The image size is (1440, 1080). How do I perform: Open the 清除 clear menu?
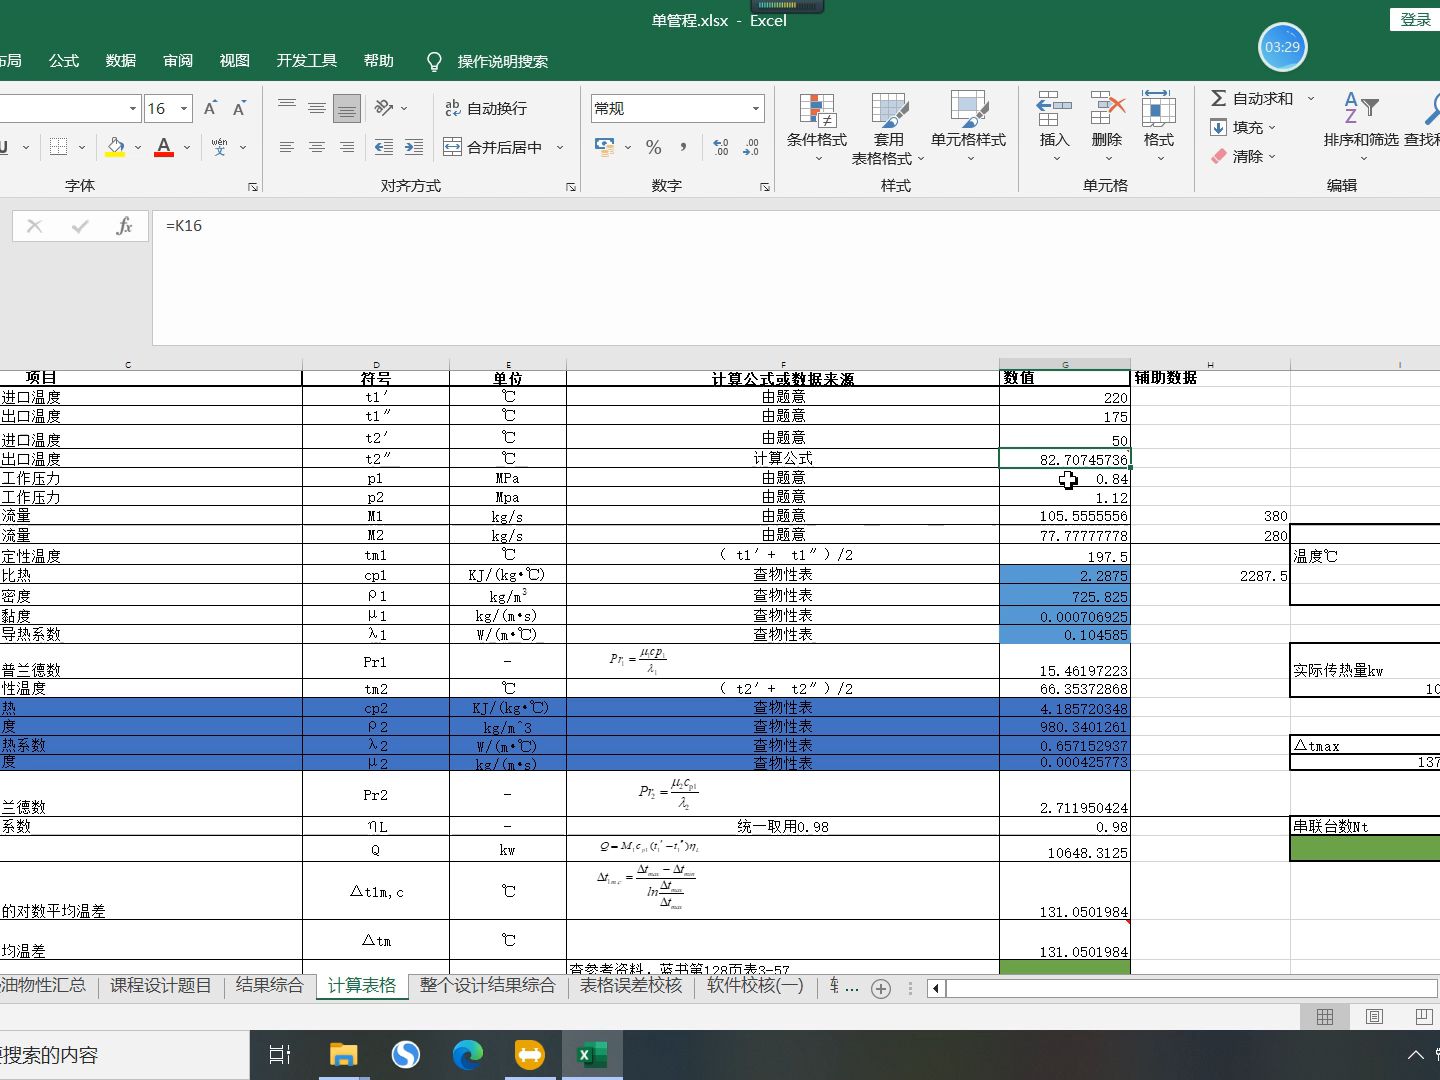click(1243, 156)
